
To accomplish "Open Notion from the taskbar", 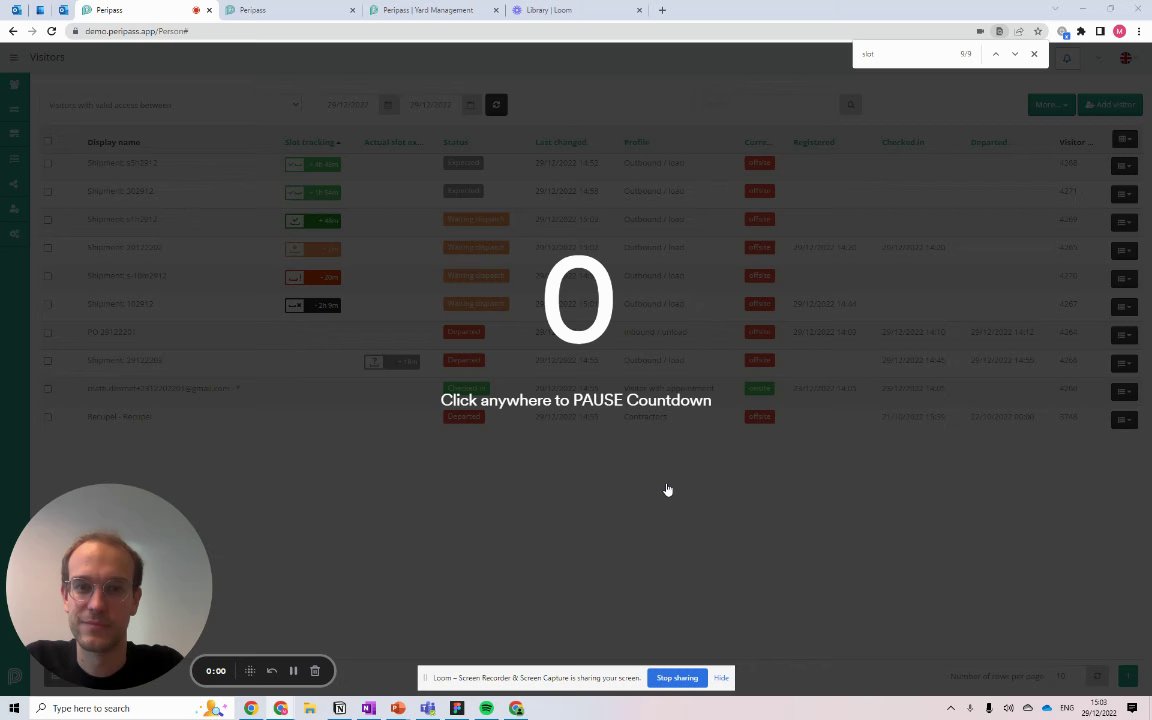I will pos(339,708).
